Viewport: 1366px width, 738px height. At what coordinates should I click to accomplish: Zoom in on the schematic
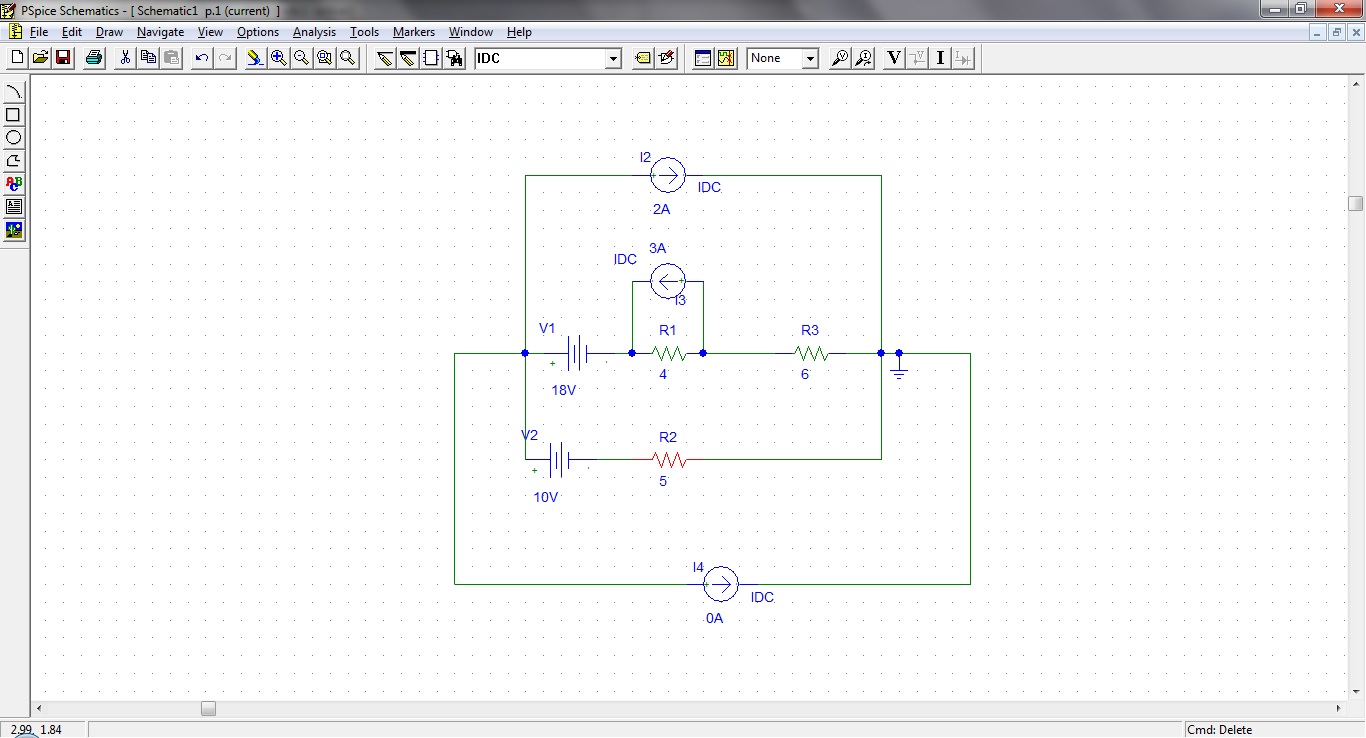click(278, 58)
